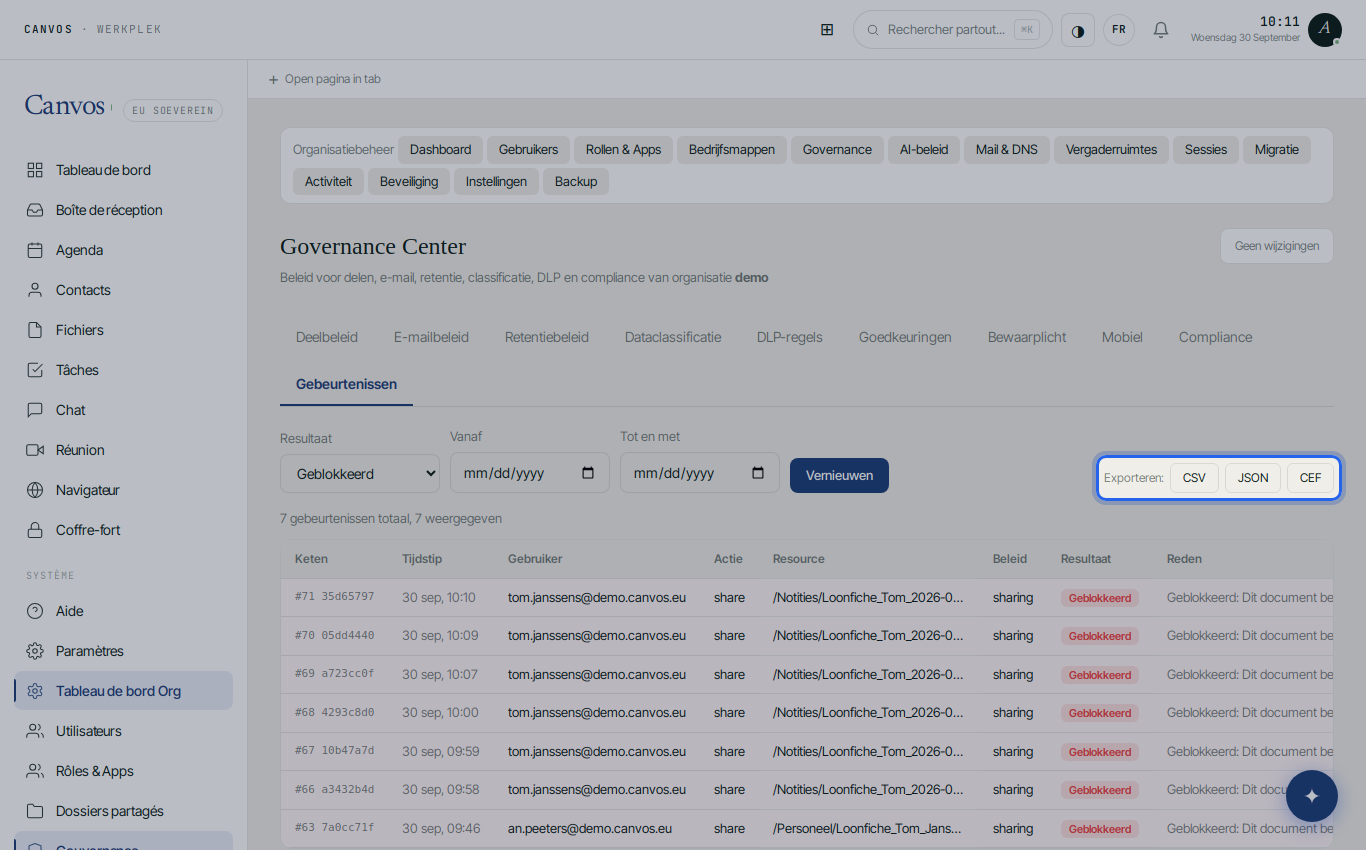Toggle dark/light theme contrast icon
The width and height of the screenshot is (1366, 850).
(x=1078, y=30)
